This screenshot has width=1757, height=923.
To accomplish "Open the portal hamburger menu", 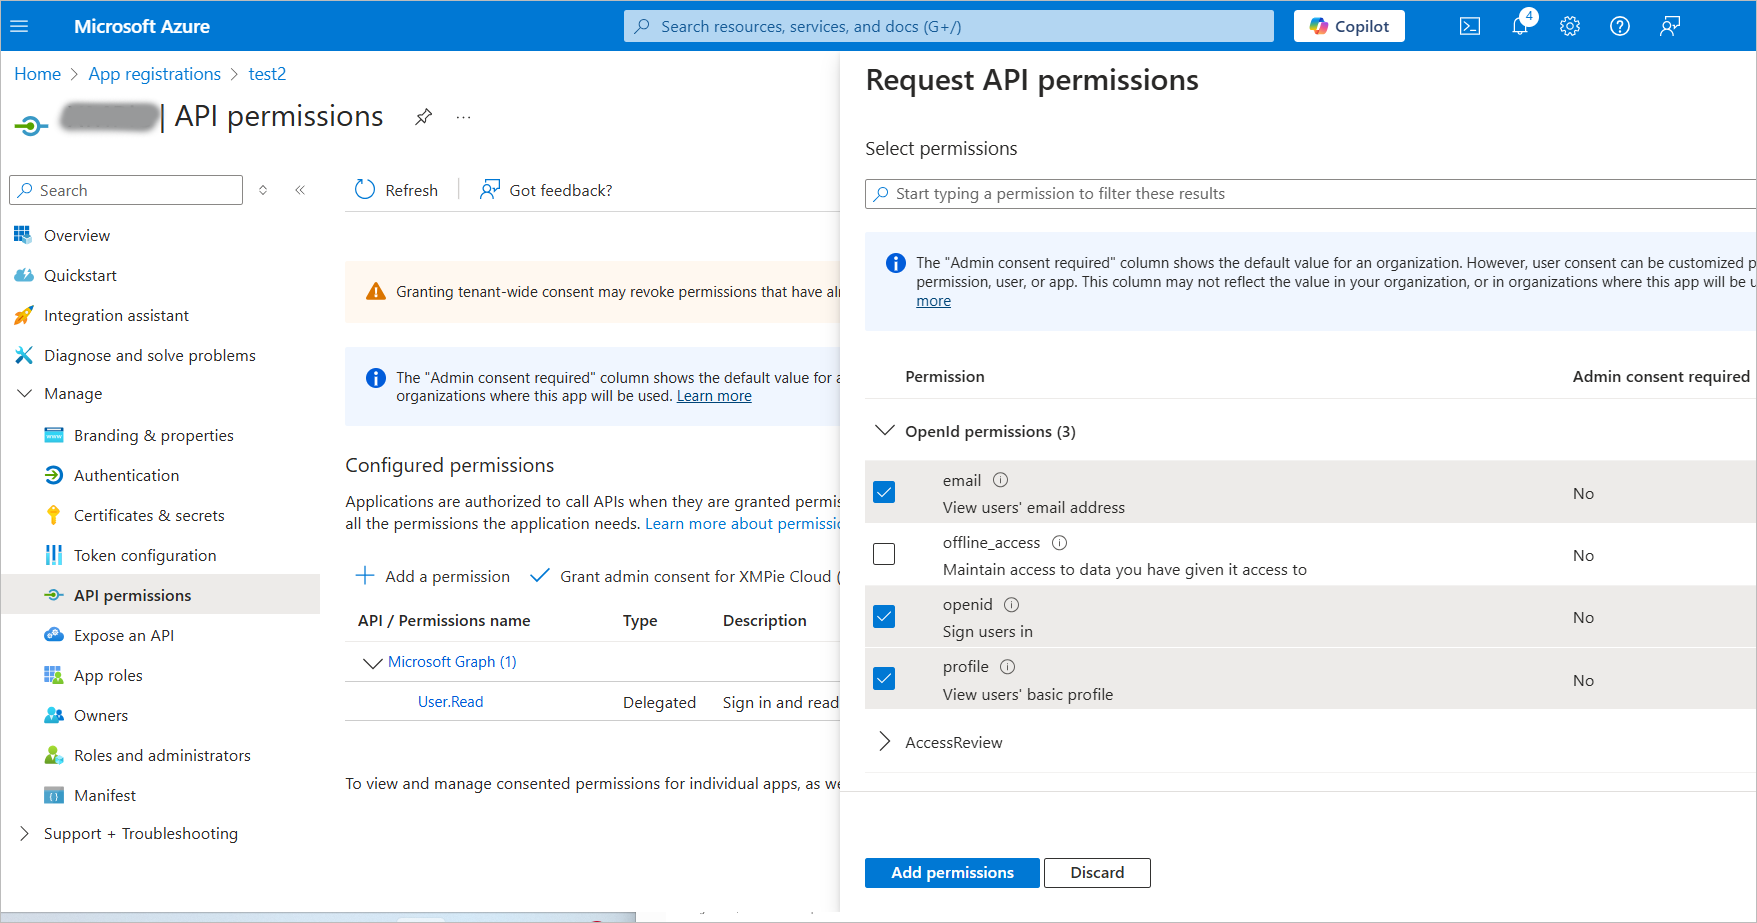I will pyautogui.click(x=19, y=26).
